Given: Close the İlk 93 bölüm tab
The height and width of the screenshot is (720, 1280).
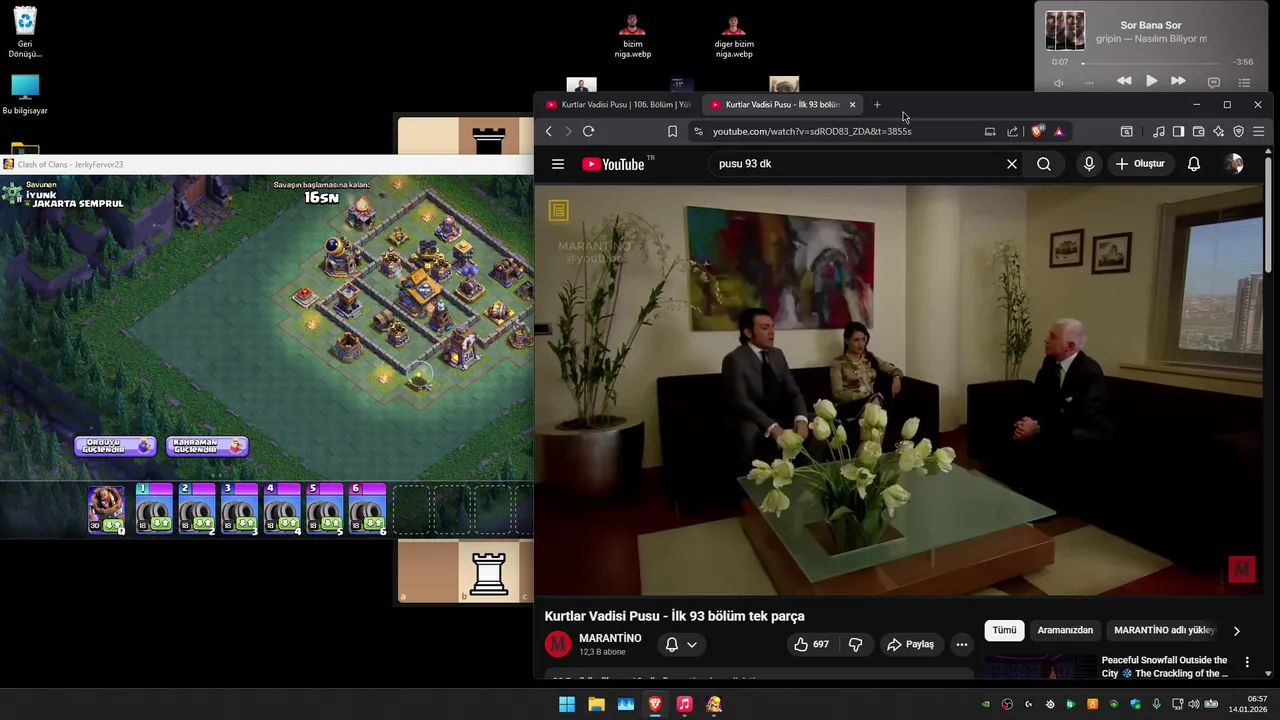Looking at the screenshot, I should [x=852, y=104].
